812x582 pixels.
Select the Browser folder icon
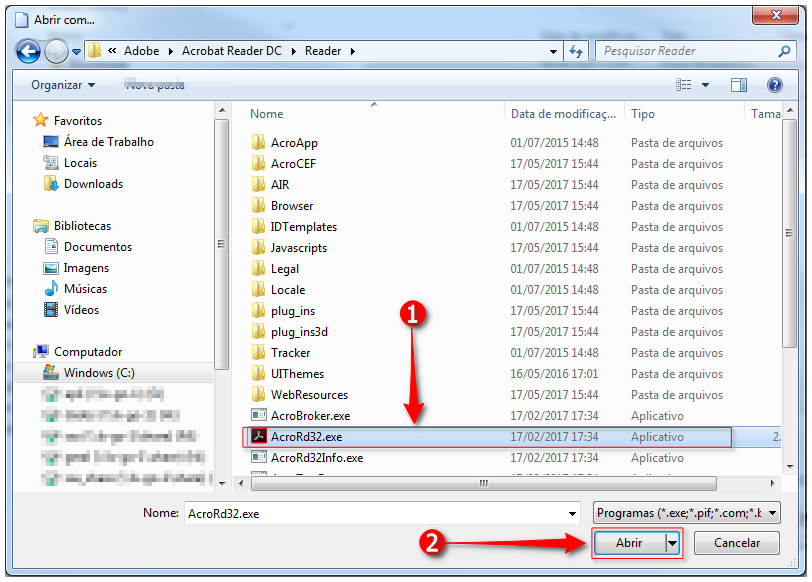(258, 206)
